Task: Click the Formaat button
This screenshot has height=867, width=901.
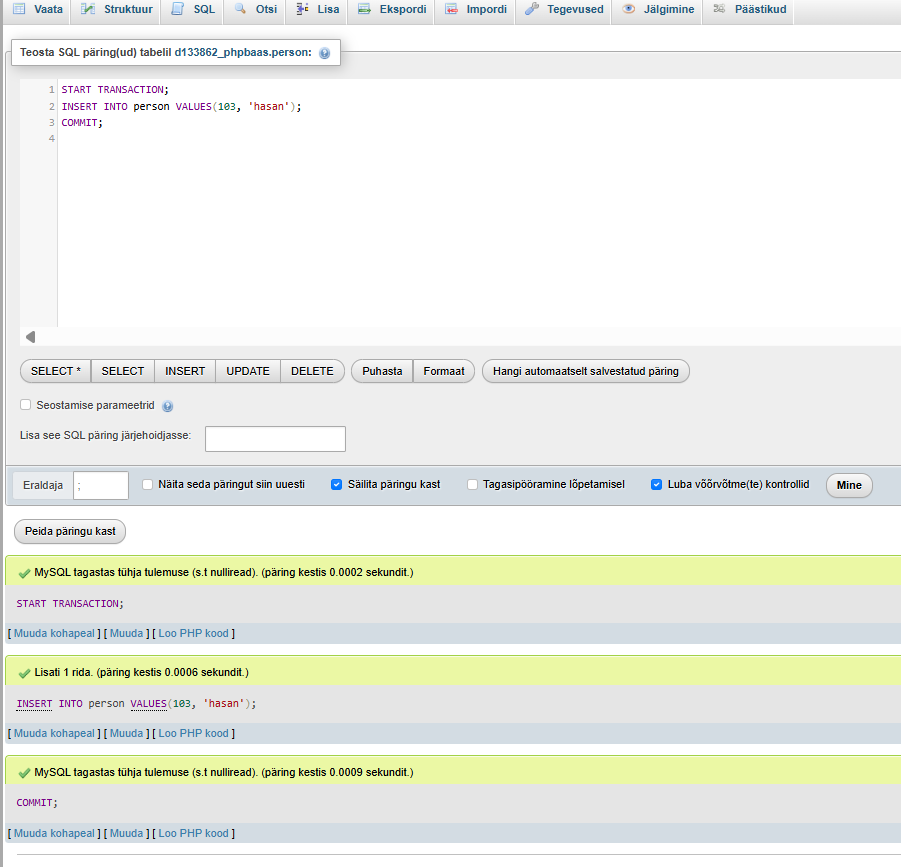Action: pyautogui.click(x=444, y=371)
